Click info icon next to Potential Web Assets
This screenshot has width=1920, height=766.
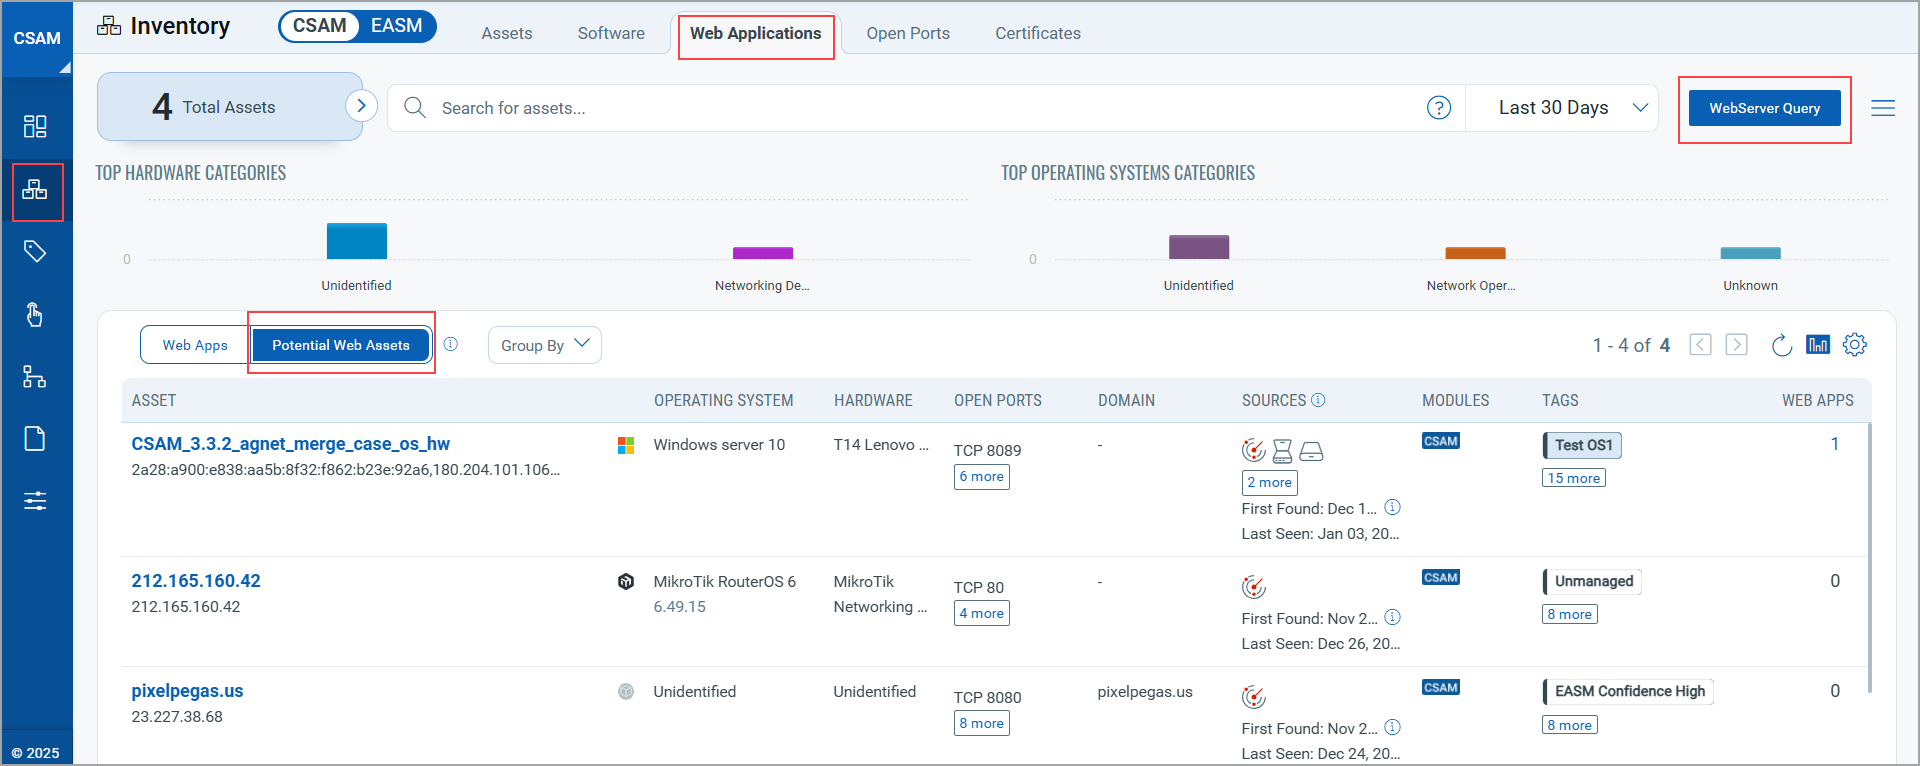(451, 344)
